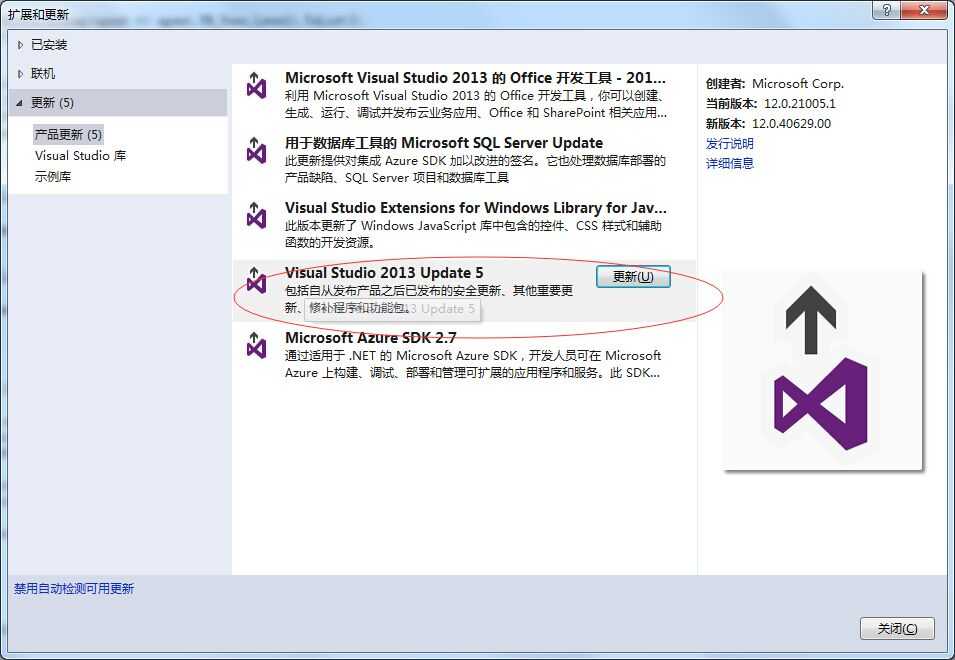Viewport: 955px width, 660px height.
Task: Collapse the 更新 (5) tree node
Action: tap(20, 103)
